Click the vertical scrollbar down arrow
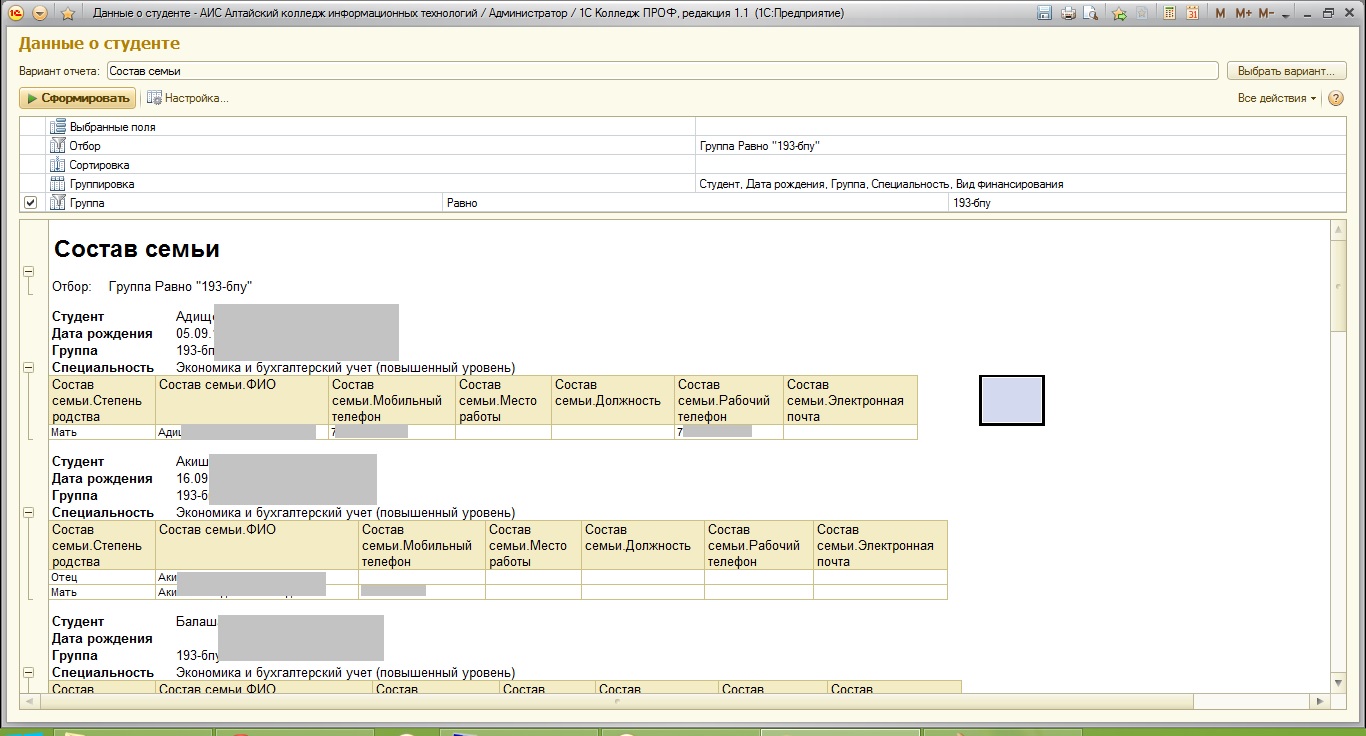 point(1338,682)
